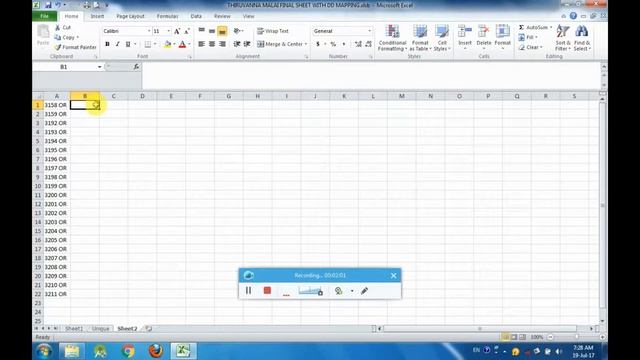Image resolution: width=640 pixels, height=360 pixels.
Task: Click the Windows Start button
Action: pos(44,351)
